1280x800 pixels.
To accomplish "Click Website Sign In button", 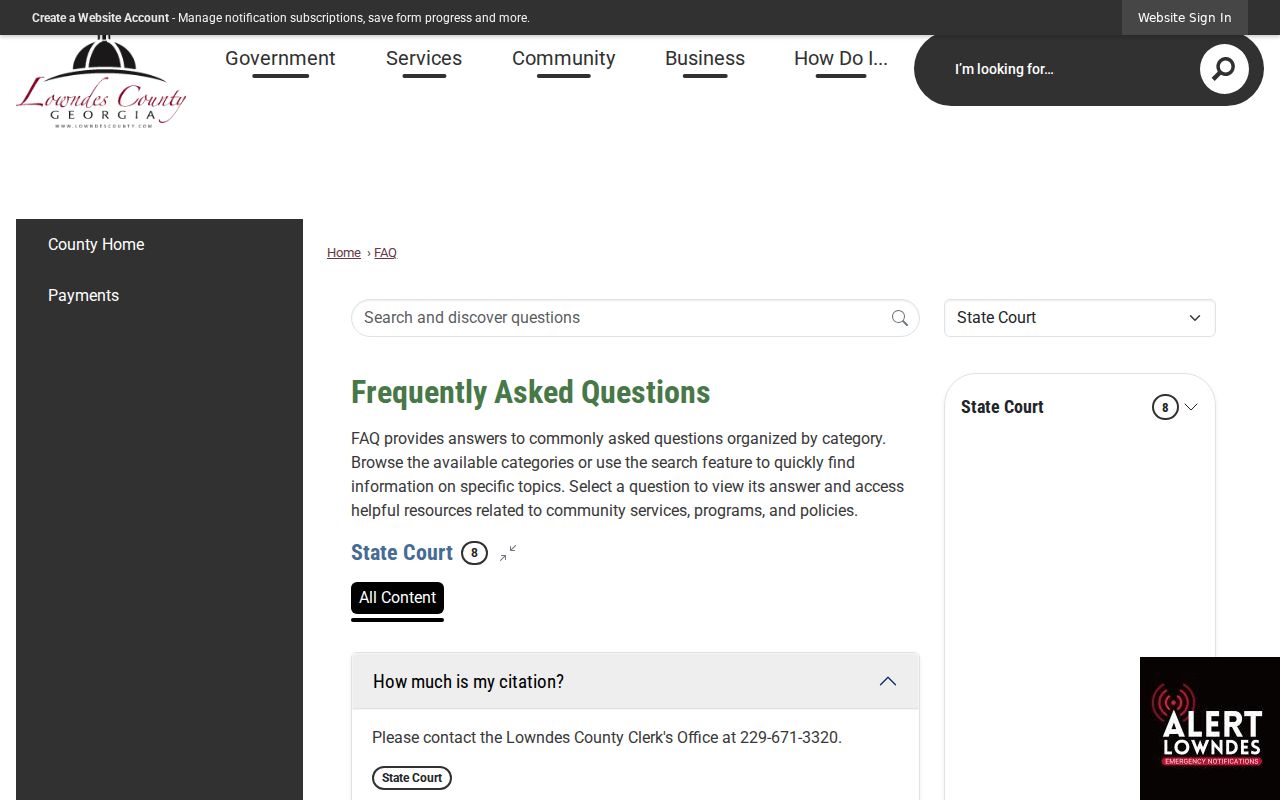I will [1185, 18].
